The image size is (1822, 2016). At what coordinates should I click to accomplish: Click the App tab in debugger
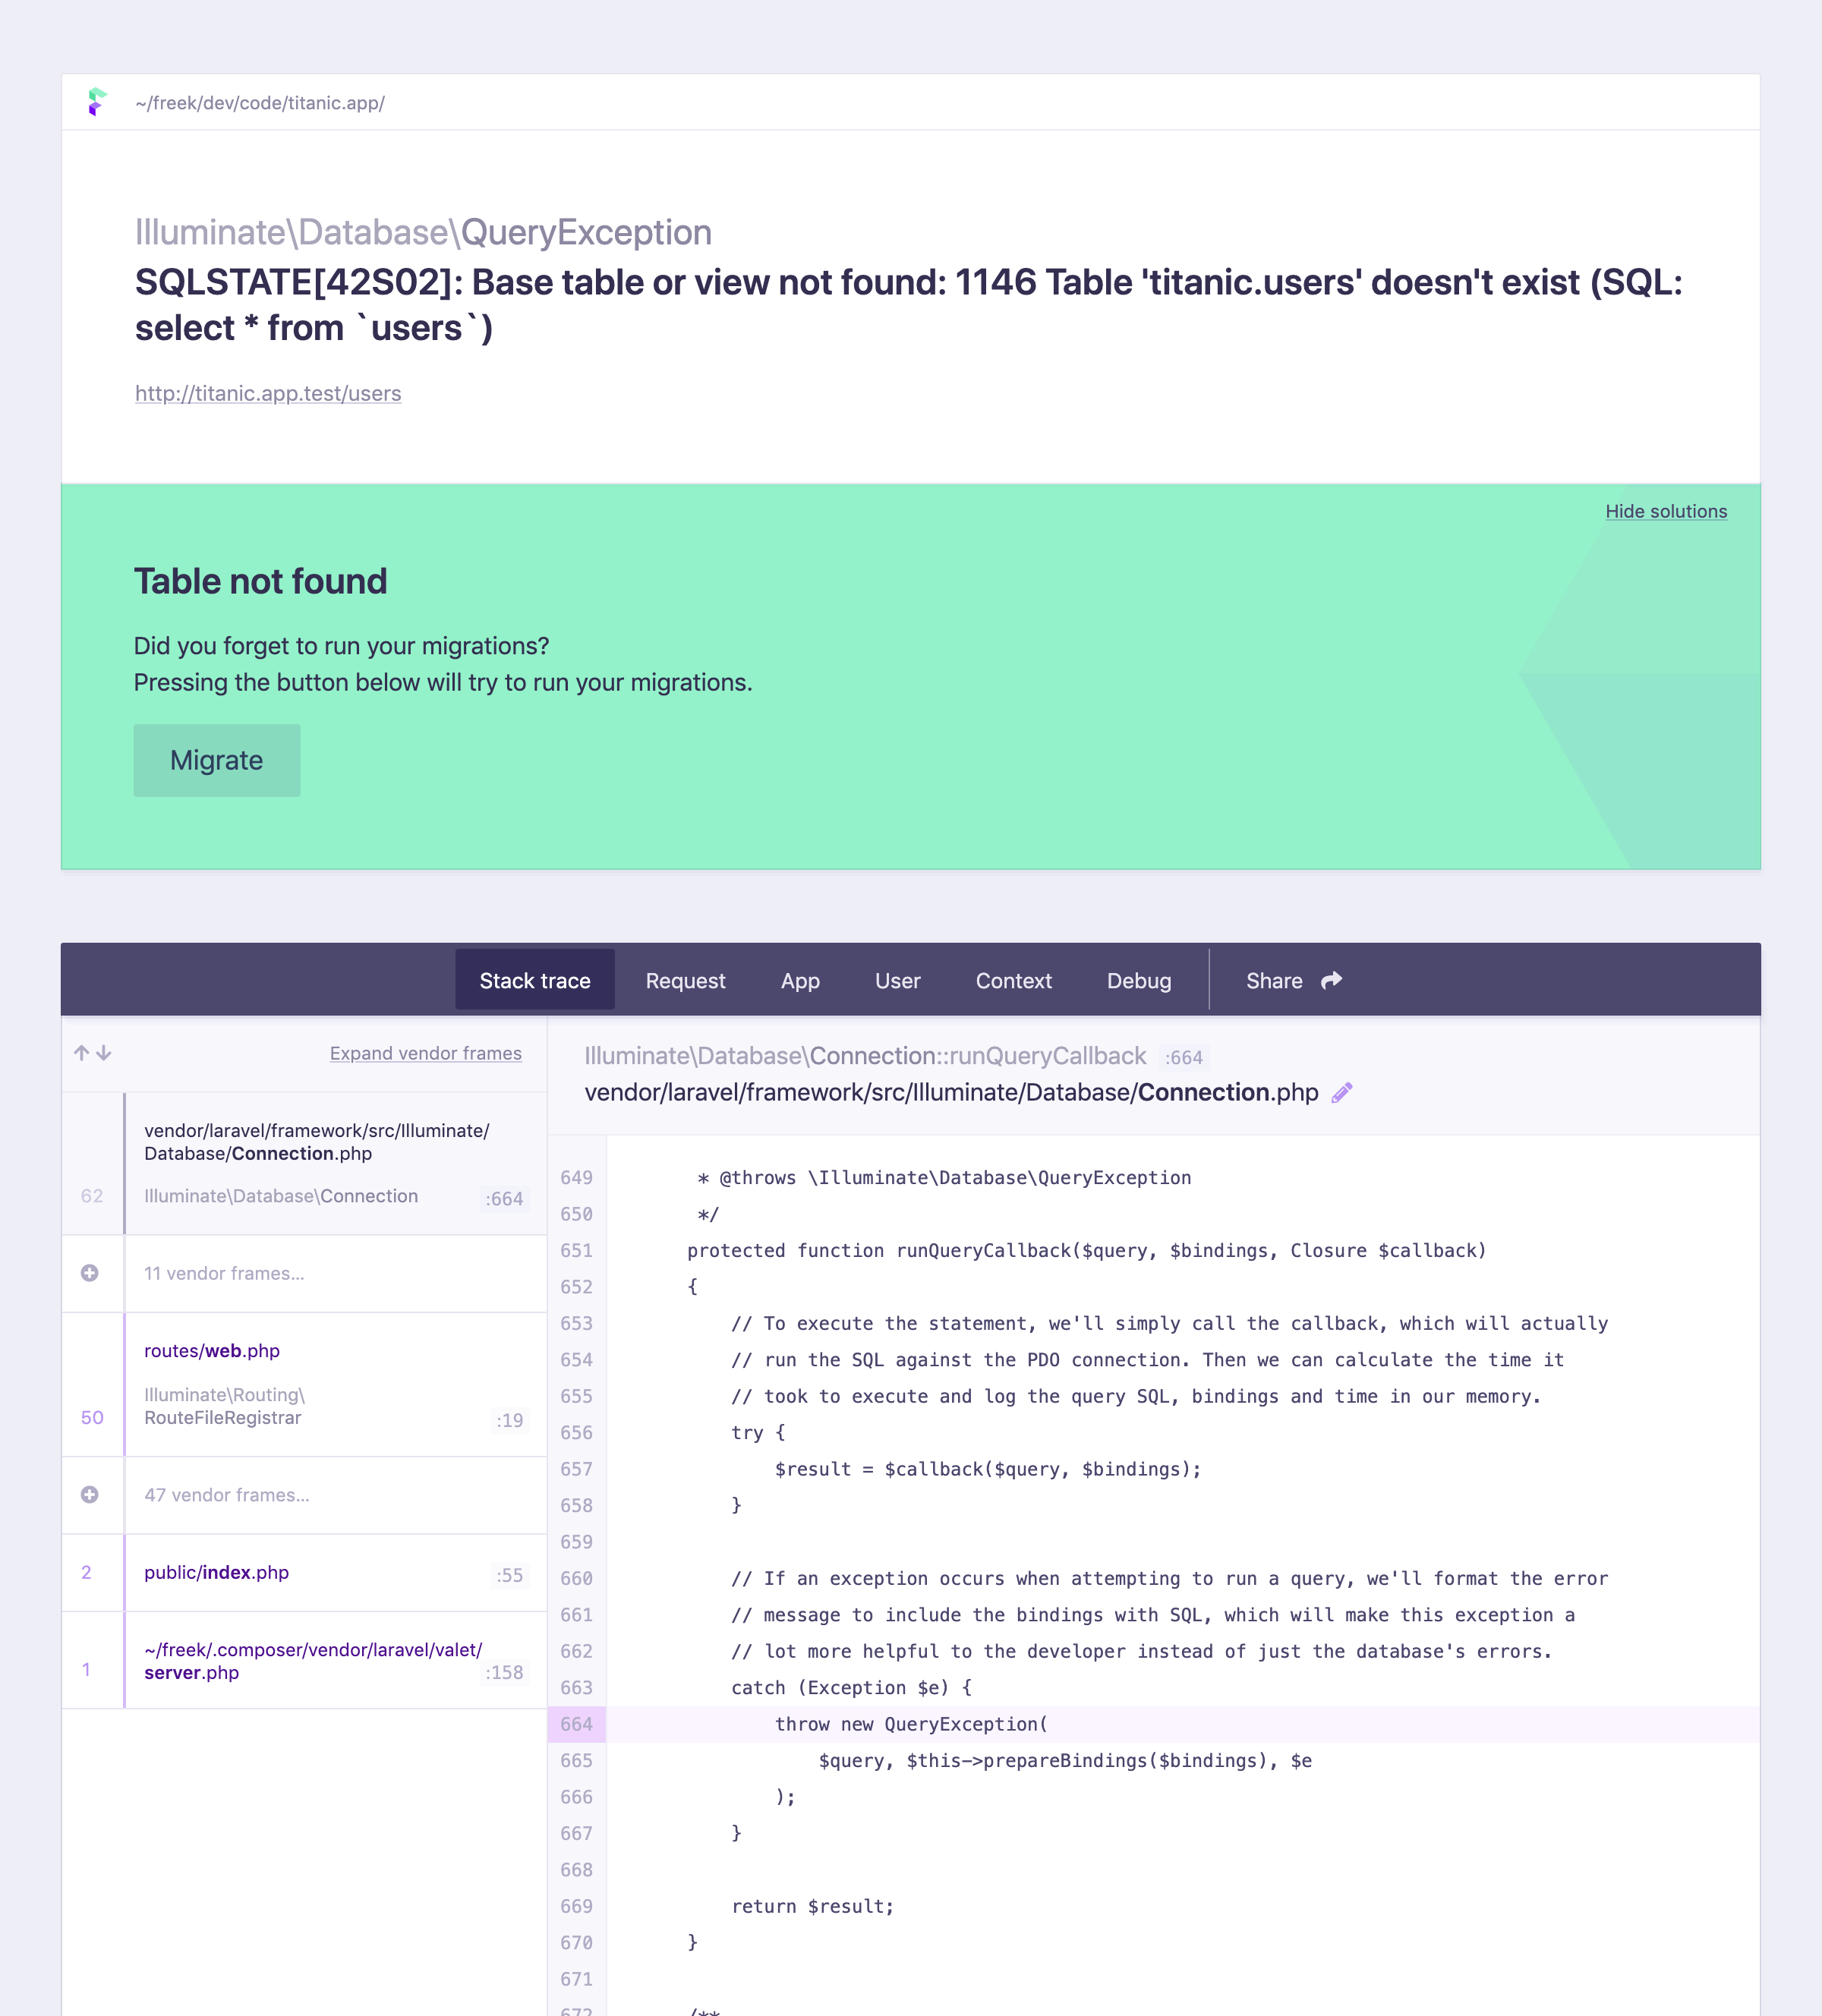coord(799,980)
